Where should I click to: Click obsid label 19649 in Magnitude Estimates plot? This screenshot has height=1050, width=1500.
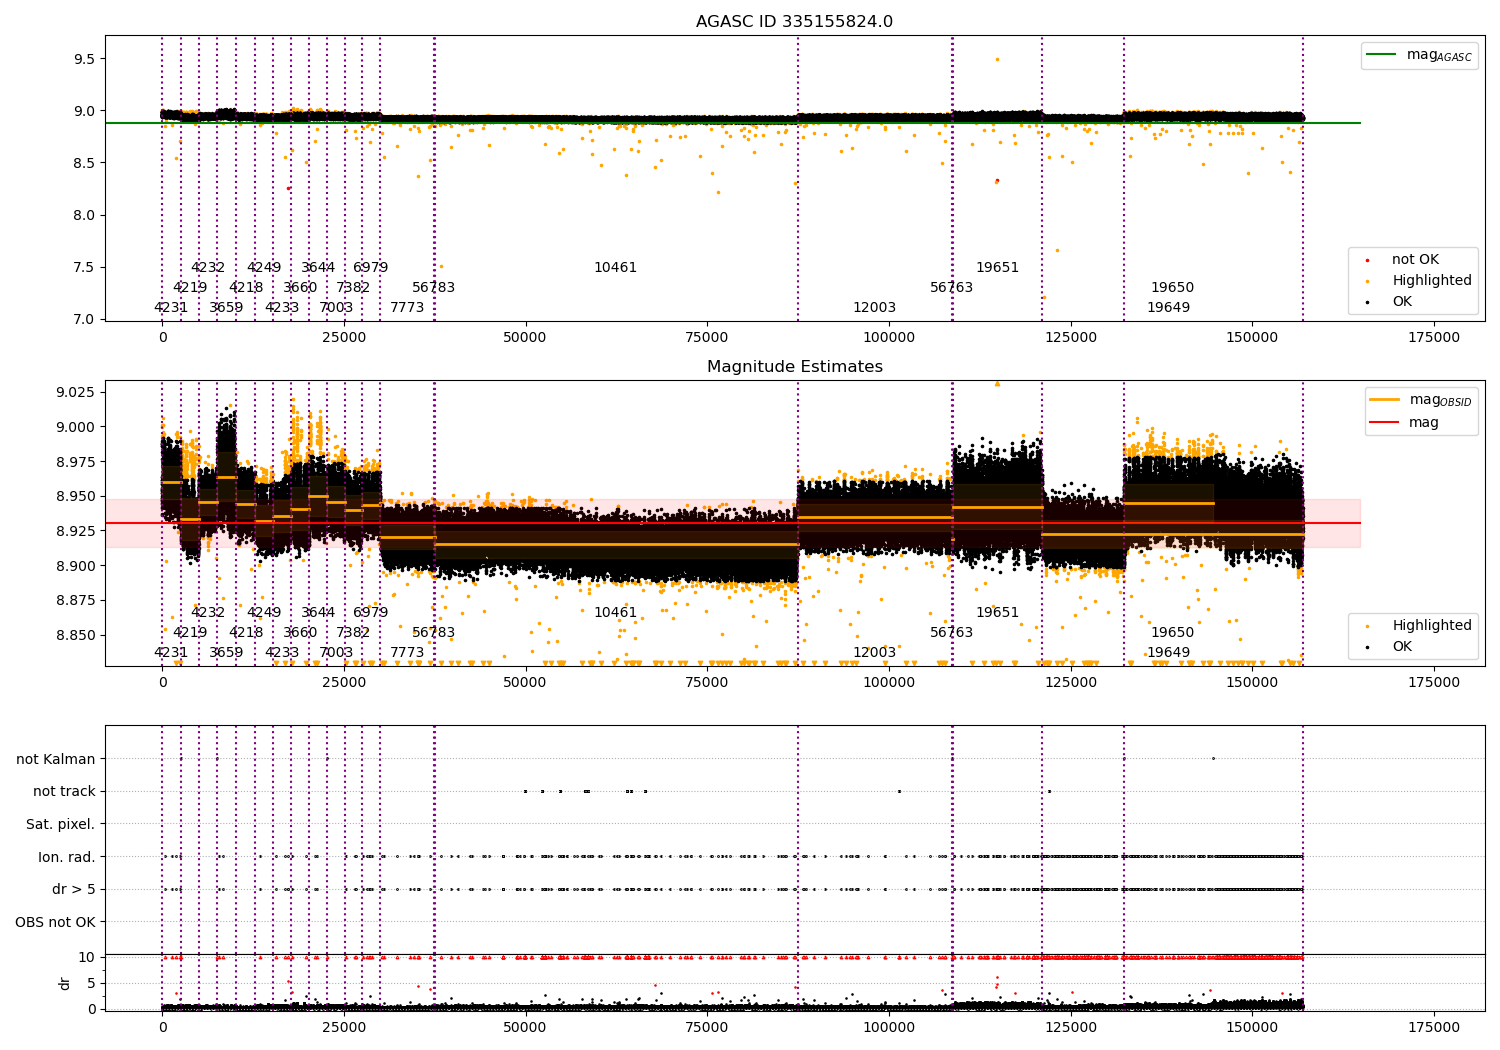(x=1168, y=653)
